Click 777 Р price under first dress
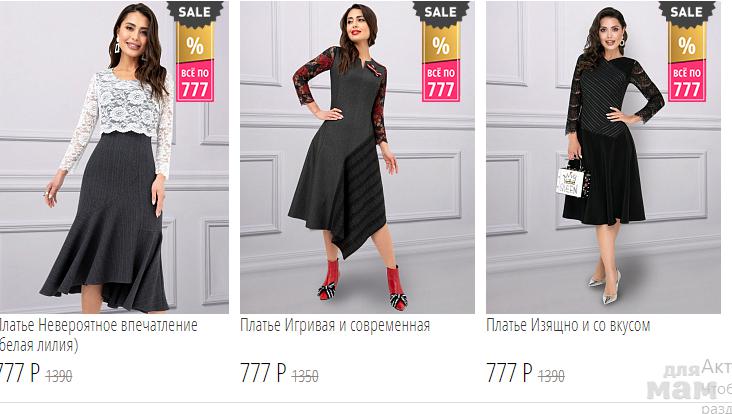Screen dimensions: 732x414 (20, 373)
